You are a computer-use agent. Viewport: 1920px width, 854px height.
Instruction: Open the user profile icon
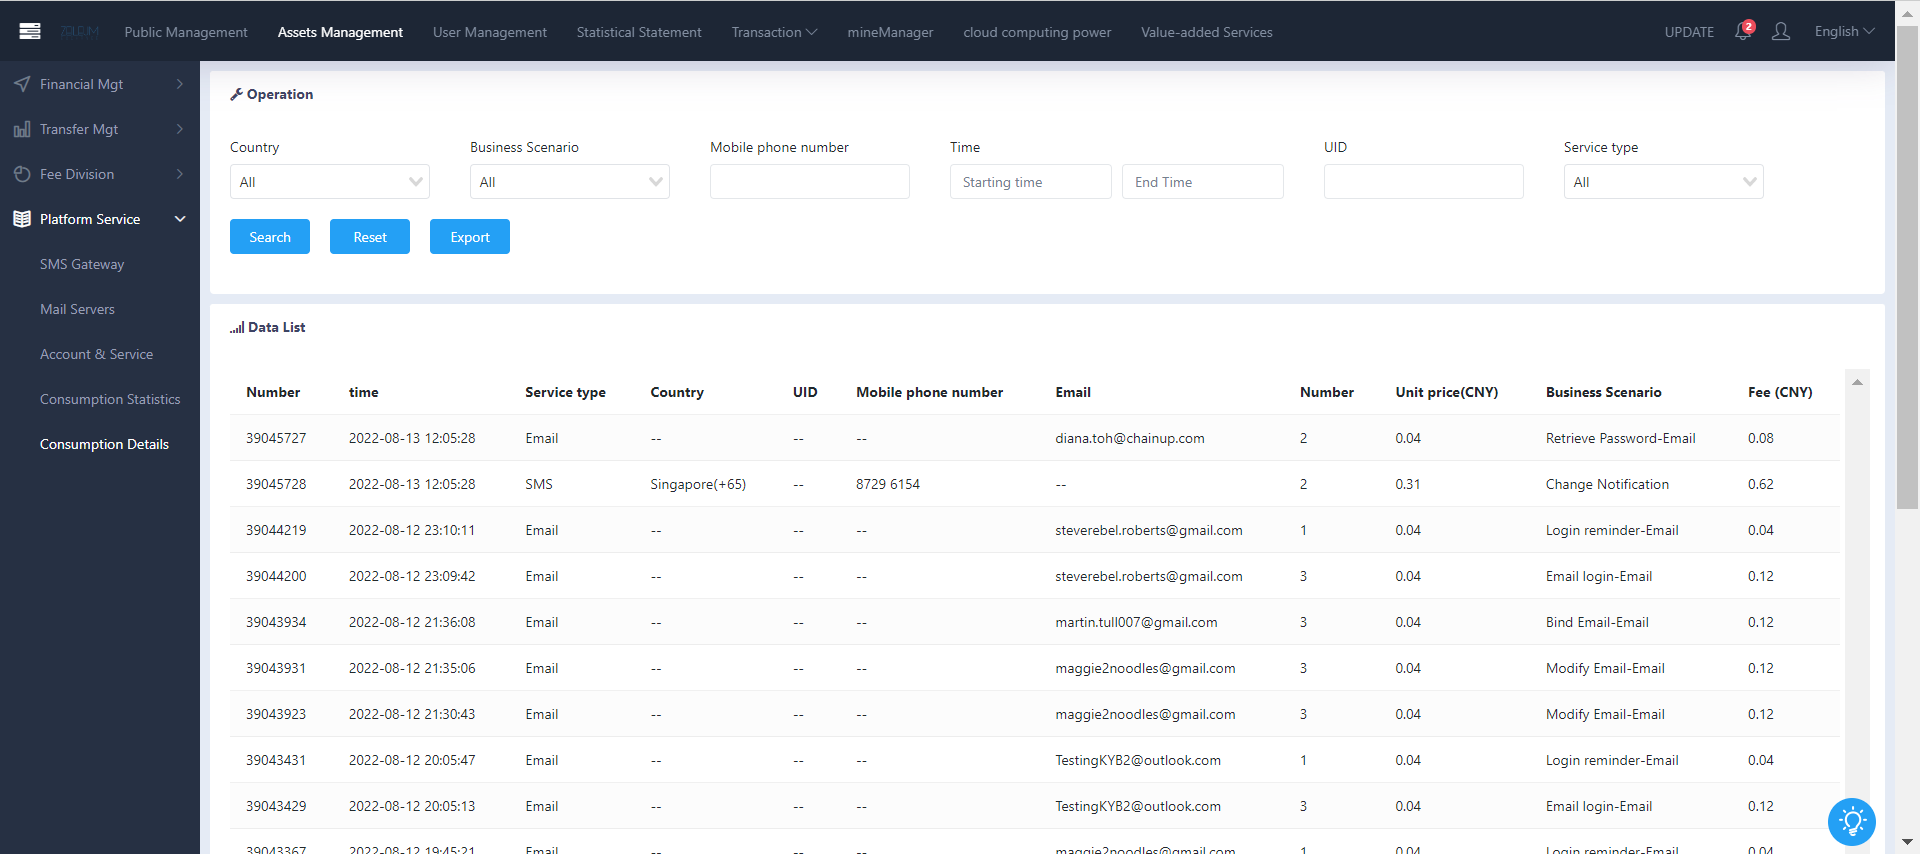click(1781, 32)
